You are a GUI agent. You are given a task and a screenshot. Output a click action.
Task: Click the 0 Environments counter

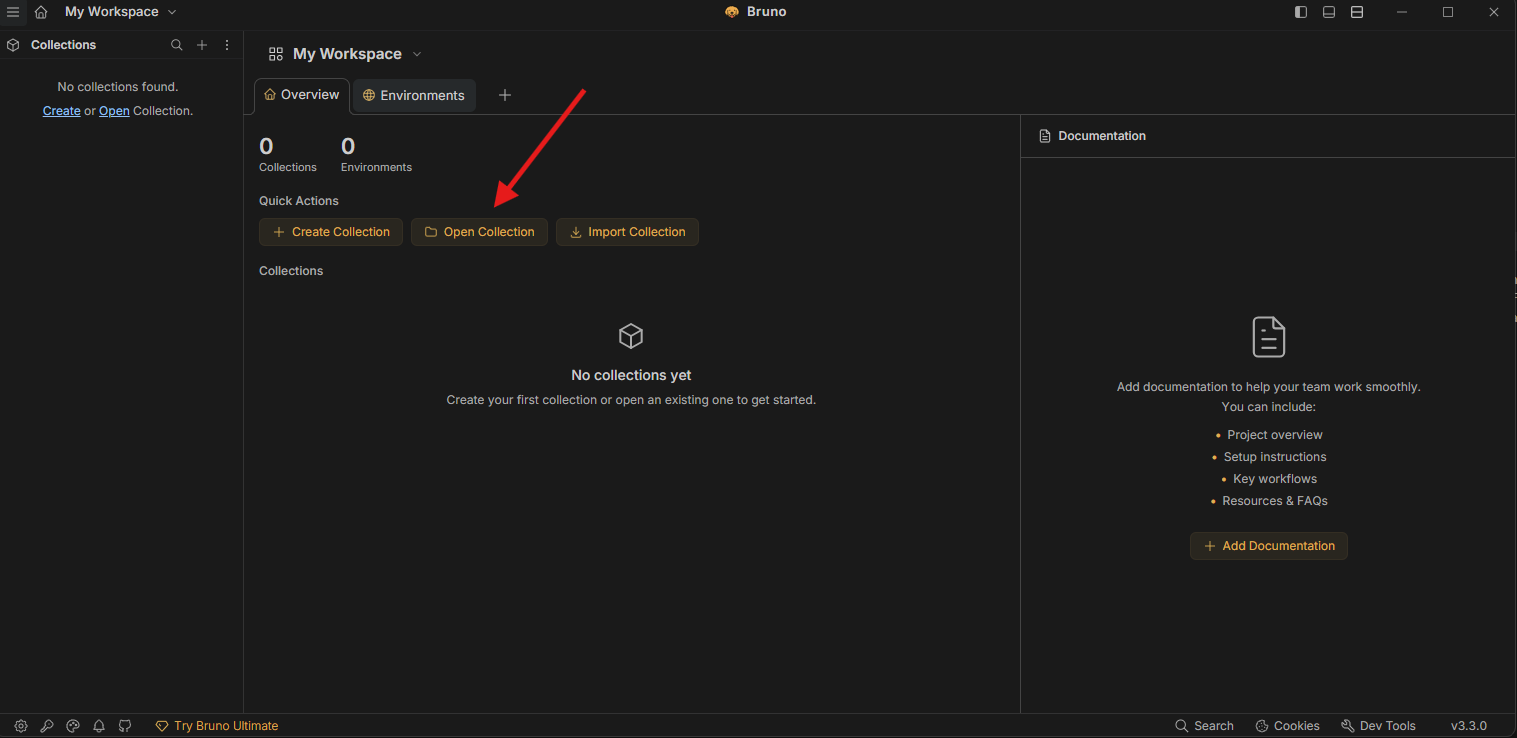376,155
